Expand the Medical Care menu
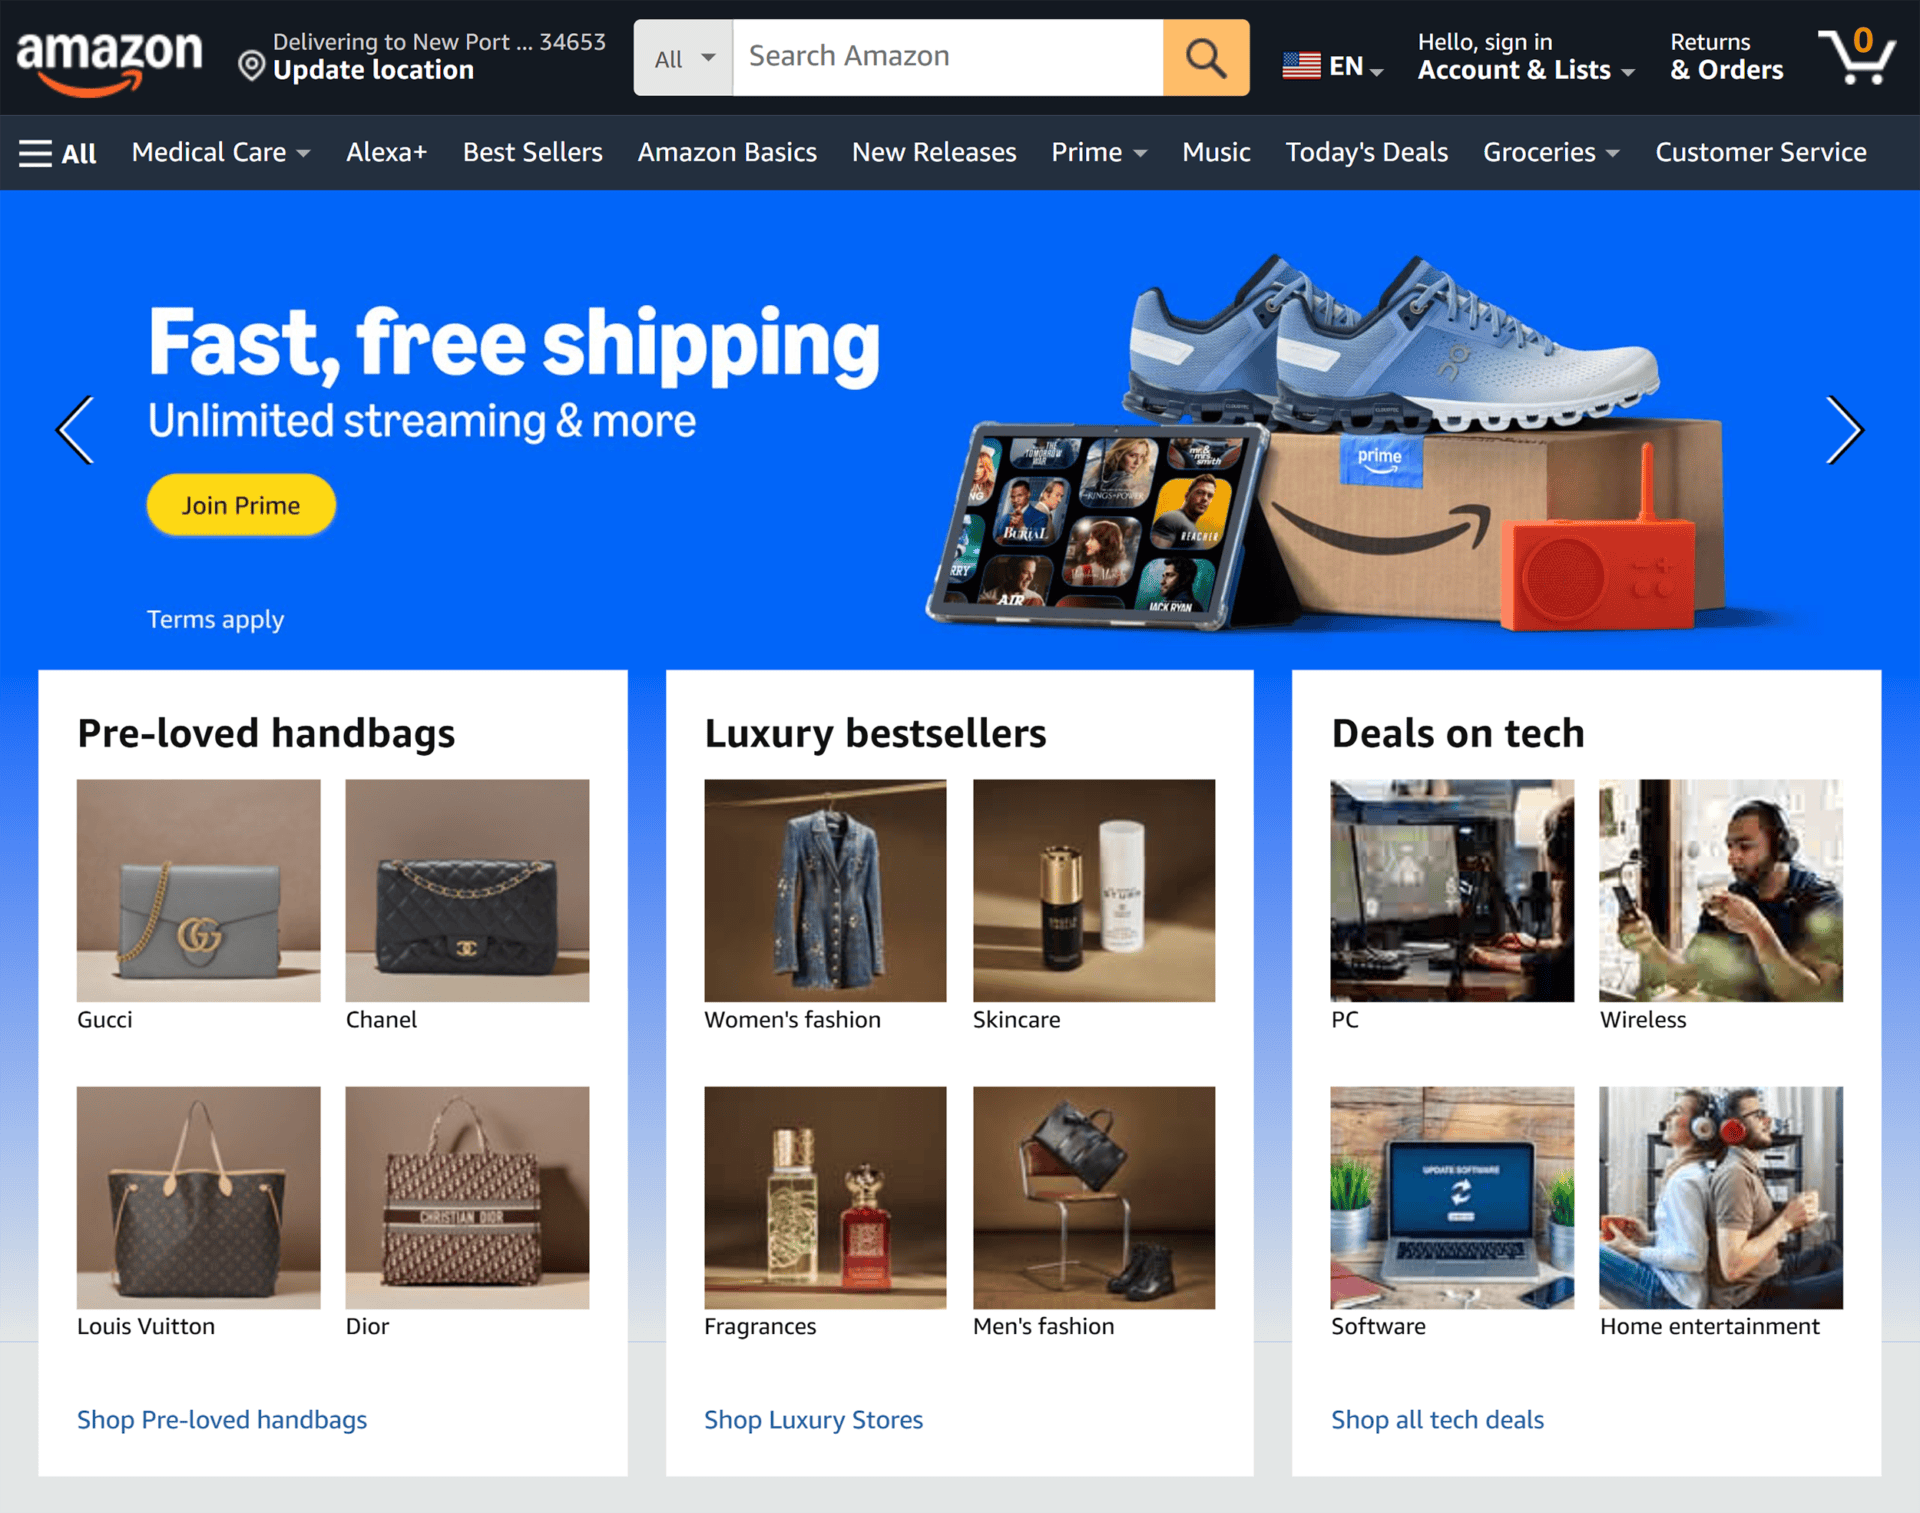The height and width of the screenshot is (1513, 1920). 221,153
